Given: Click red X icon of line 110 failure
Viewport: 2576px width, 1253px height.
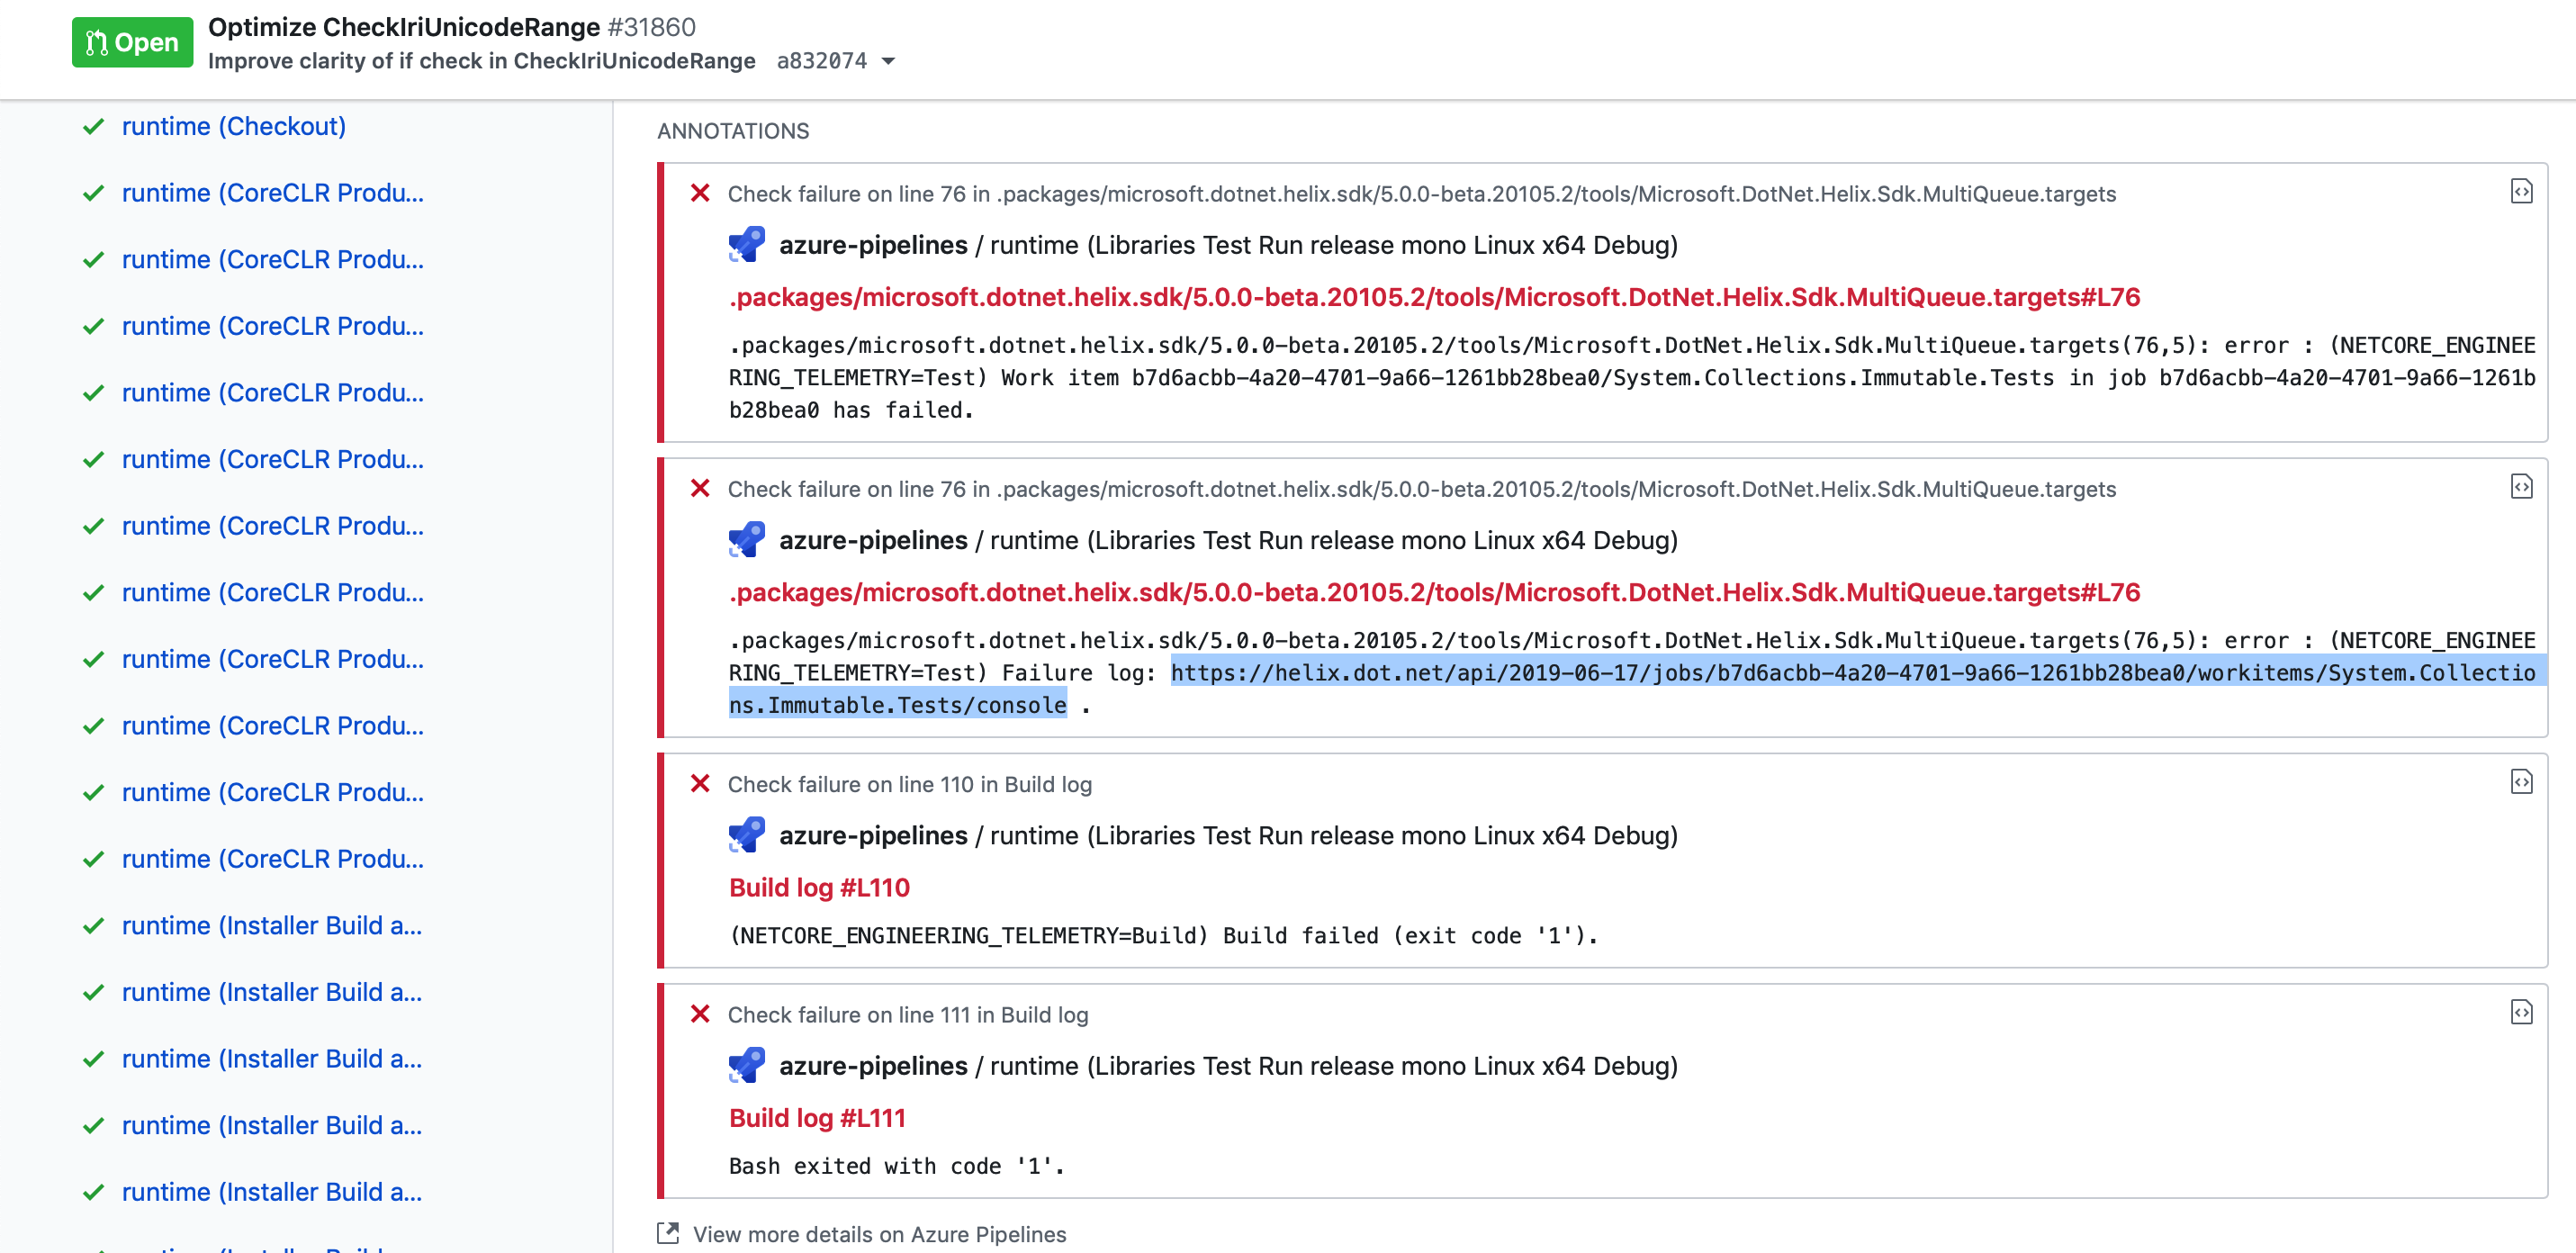Looking at the screenshot, I should point(700,784).
